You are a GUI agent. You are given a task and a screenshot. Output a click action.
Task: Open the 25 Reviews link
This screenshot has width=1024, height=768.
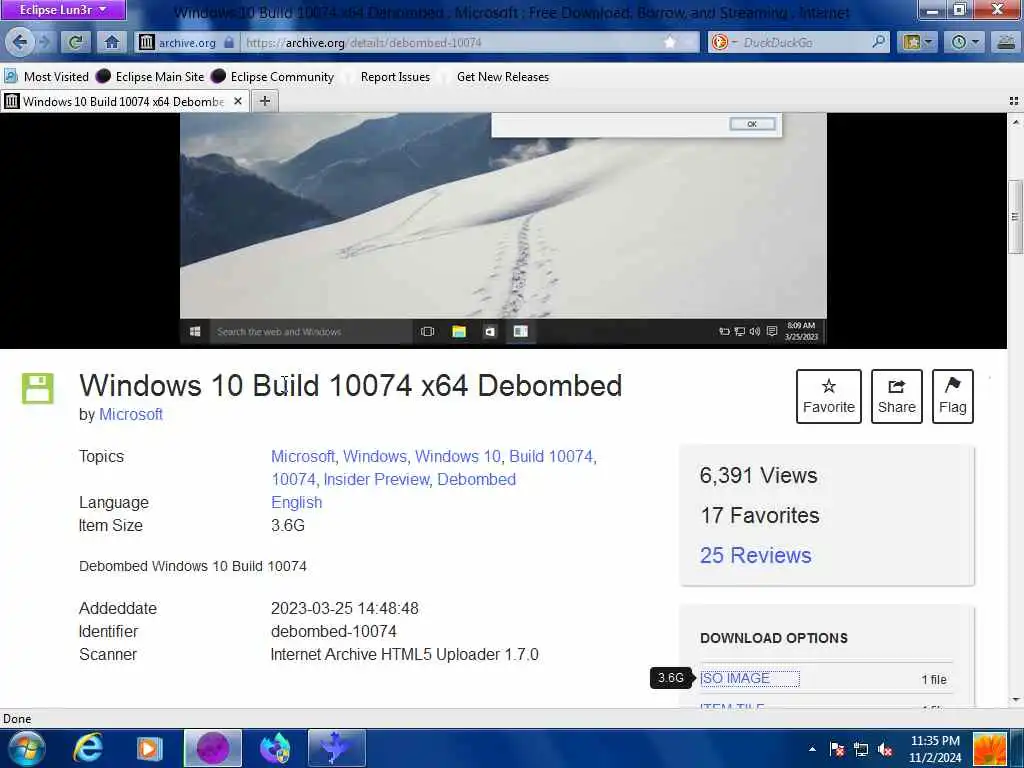pos(756,555)
